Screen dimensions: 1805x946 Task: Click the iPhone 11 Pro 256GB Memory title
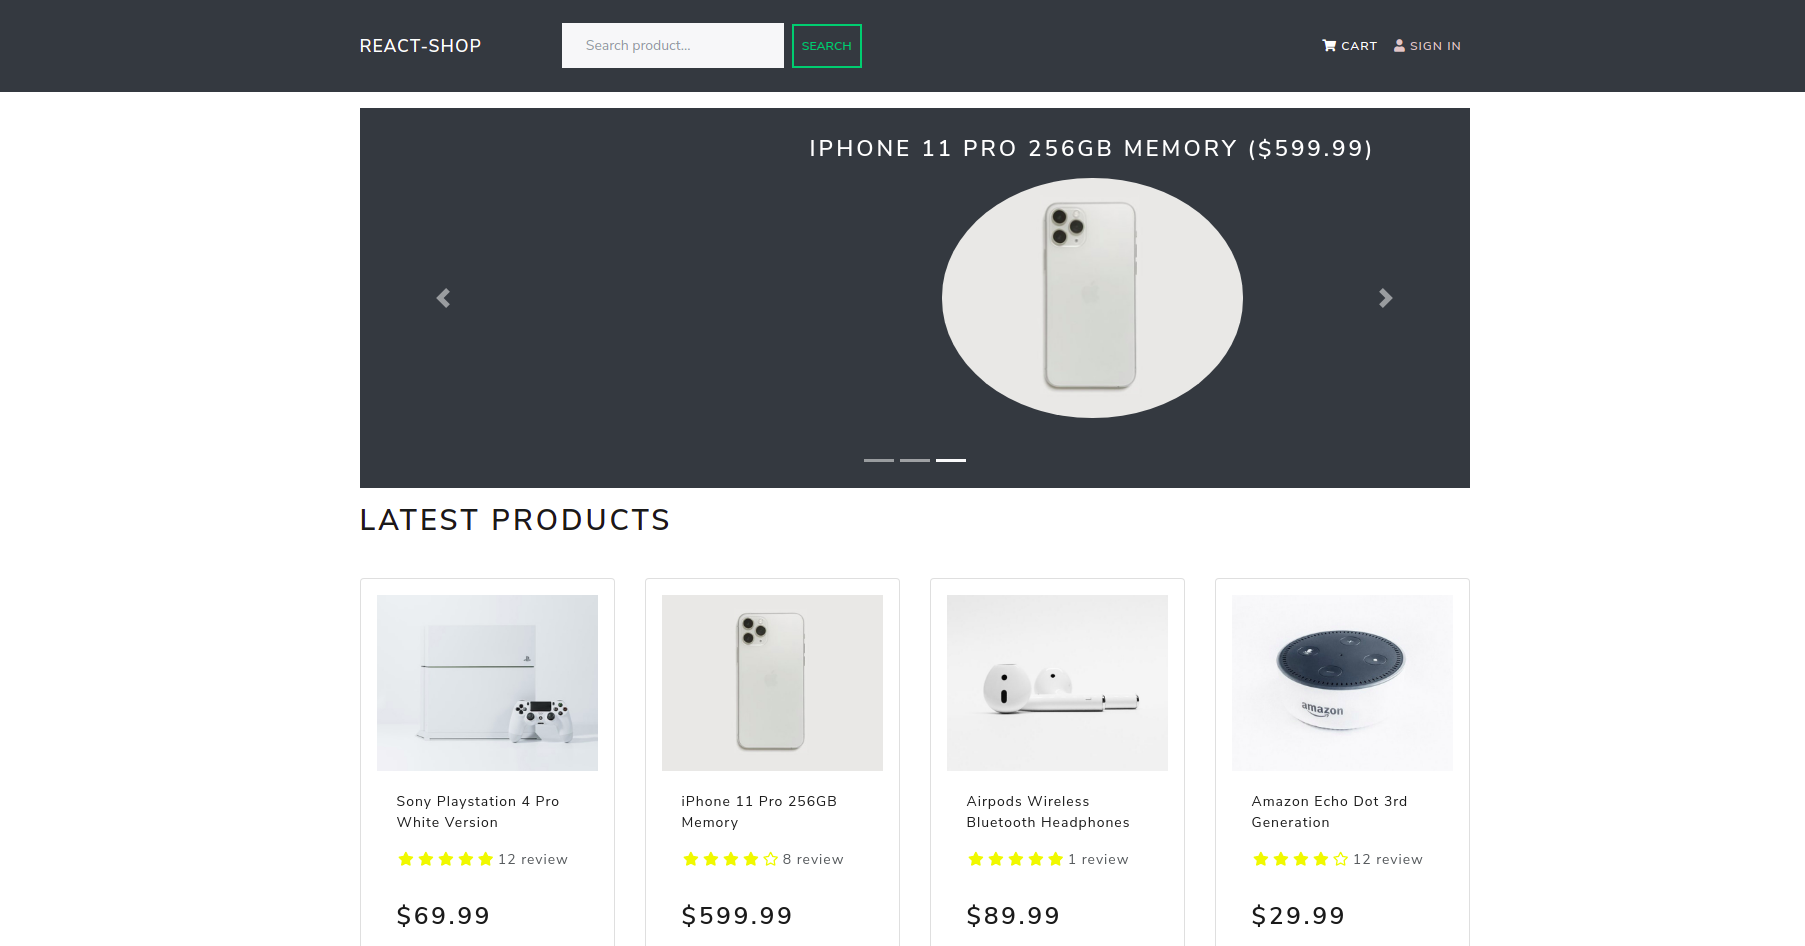[759, 812]
